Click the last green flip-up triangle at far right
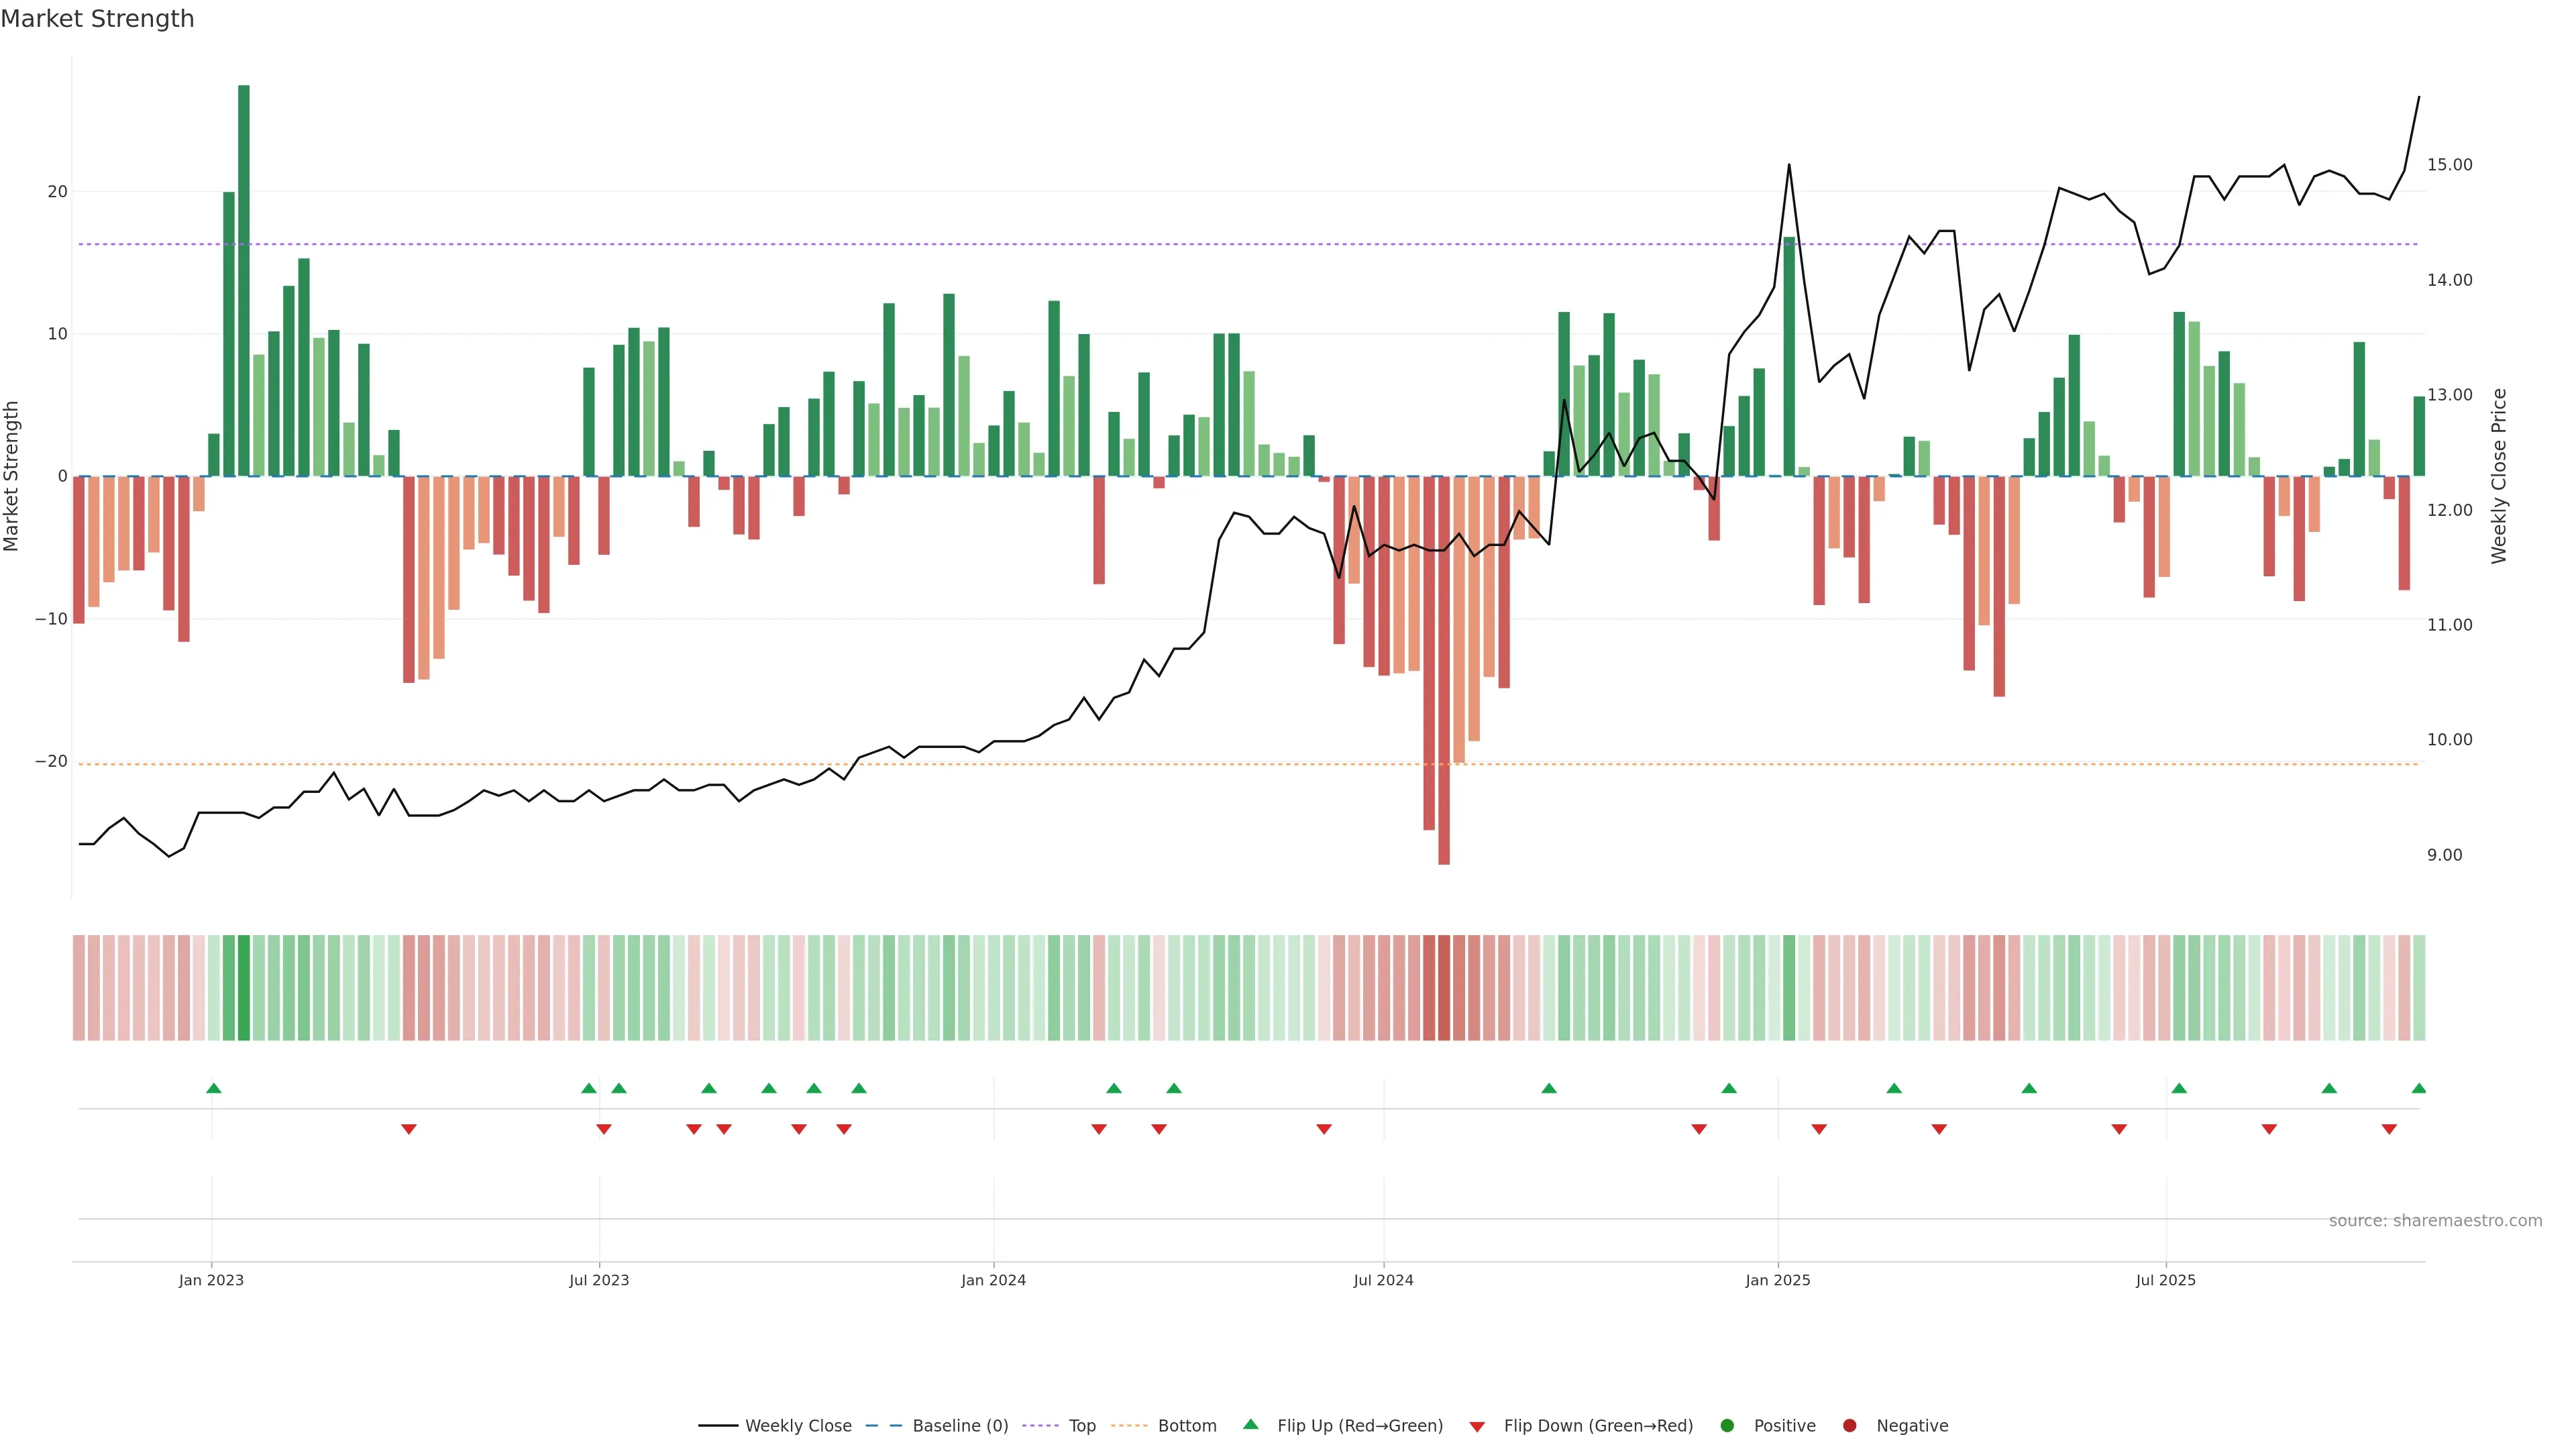Screen dimensions: 2576x1449 (x=2418, y=1088)
